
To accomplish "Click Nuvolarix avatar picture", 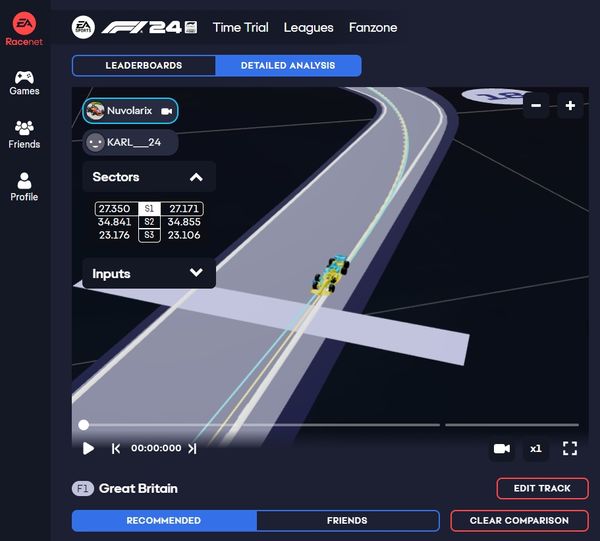I will tap(95, 111).
